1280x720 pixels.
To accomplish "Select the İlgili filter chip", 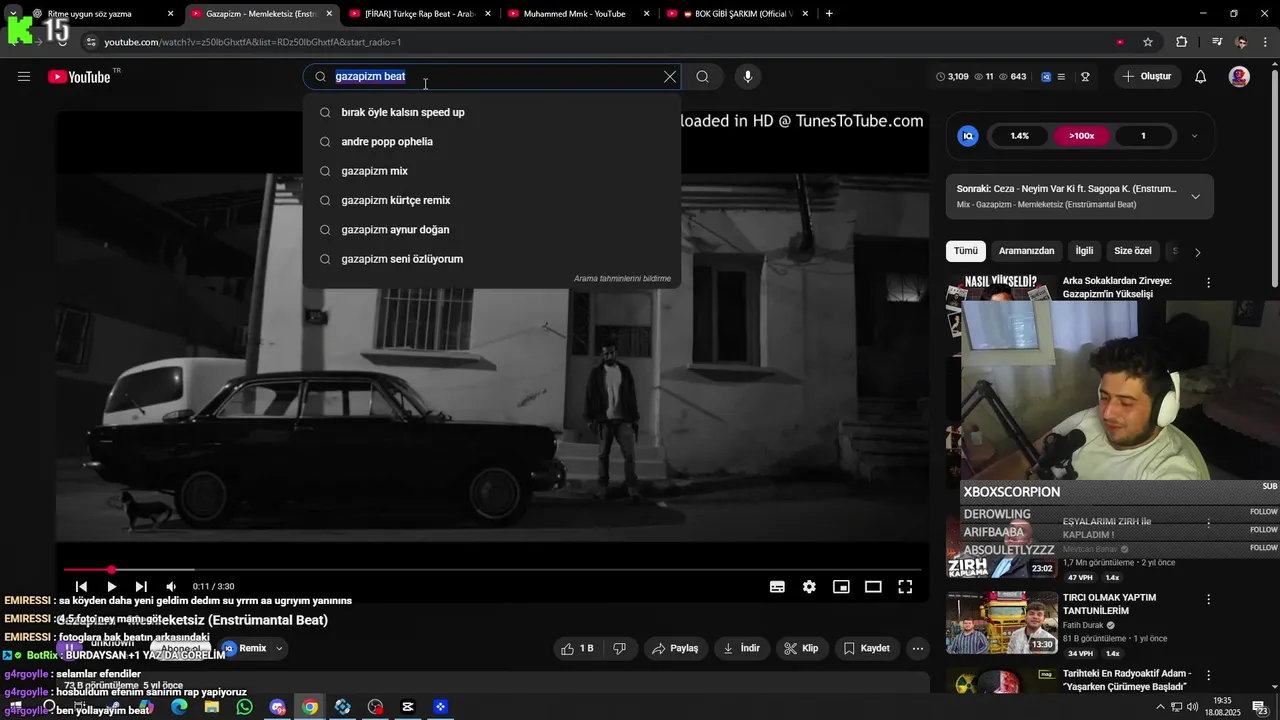I will click(x=1084, y=251).
